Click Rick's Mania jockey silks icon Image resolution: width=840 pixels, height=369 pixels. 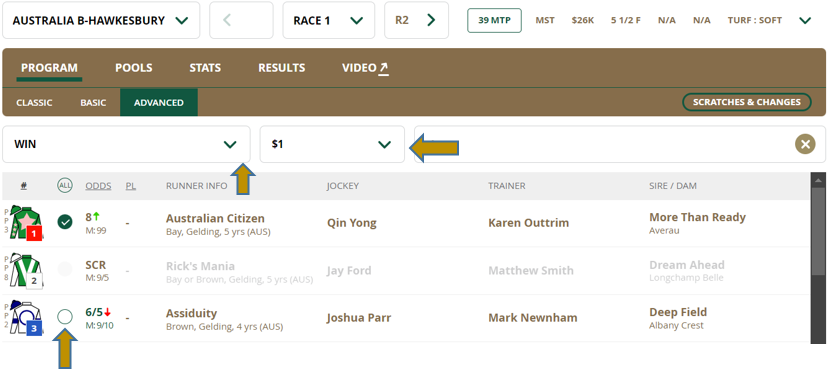point(26,270)
